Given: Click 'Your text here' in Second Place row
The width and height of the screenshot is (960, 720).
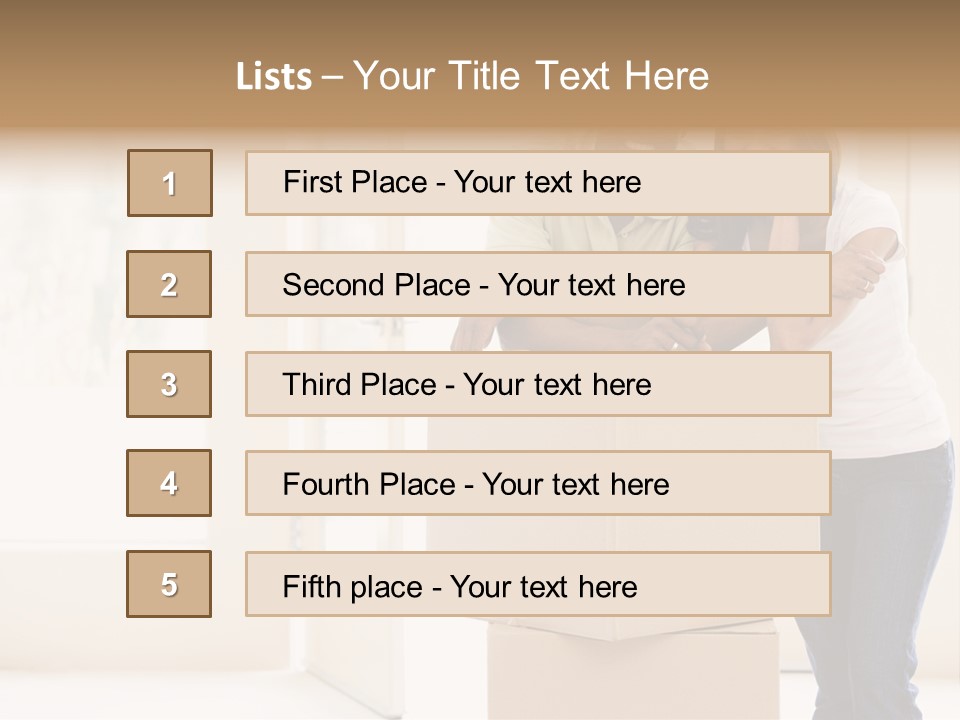Looking at the screenshot, I should point(591,285).
